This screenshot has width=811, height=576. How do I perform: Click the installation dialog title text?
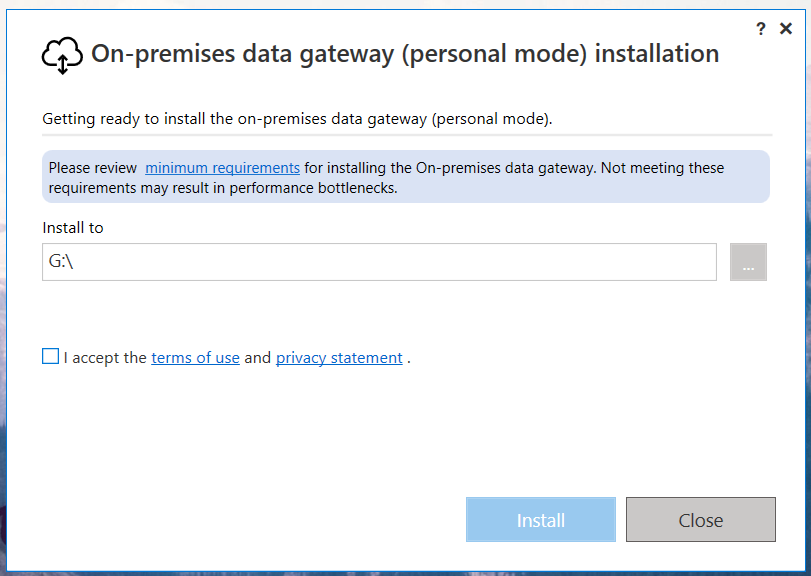pos(405,54)
